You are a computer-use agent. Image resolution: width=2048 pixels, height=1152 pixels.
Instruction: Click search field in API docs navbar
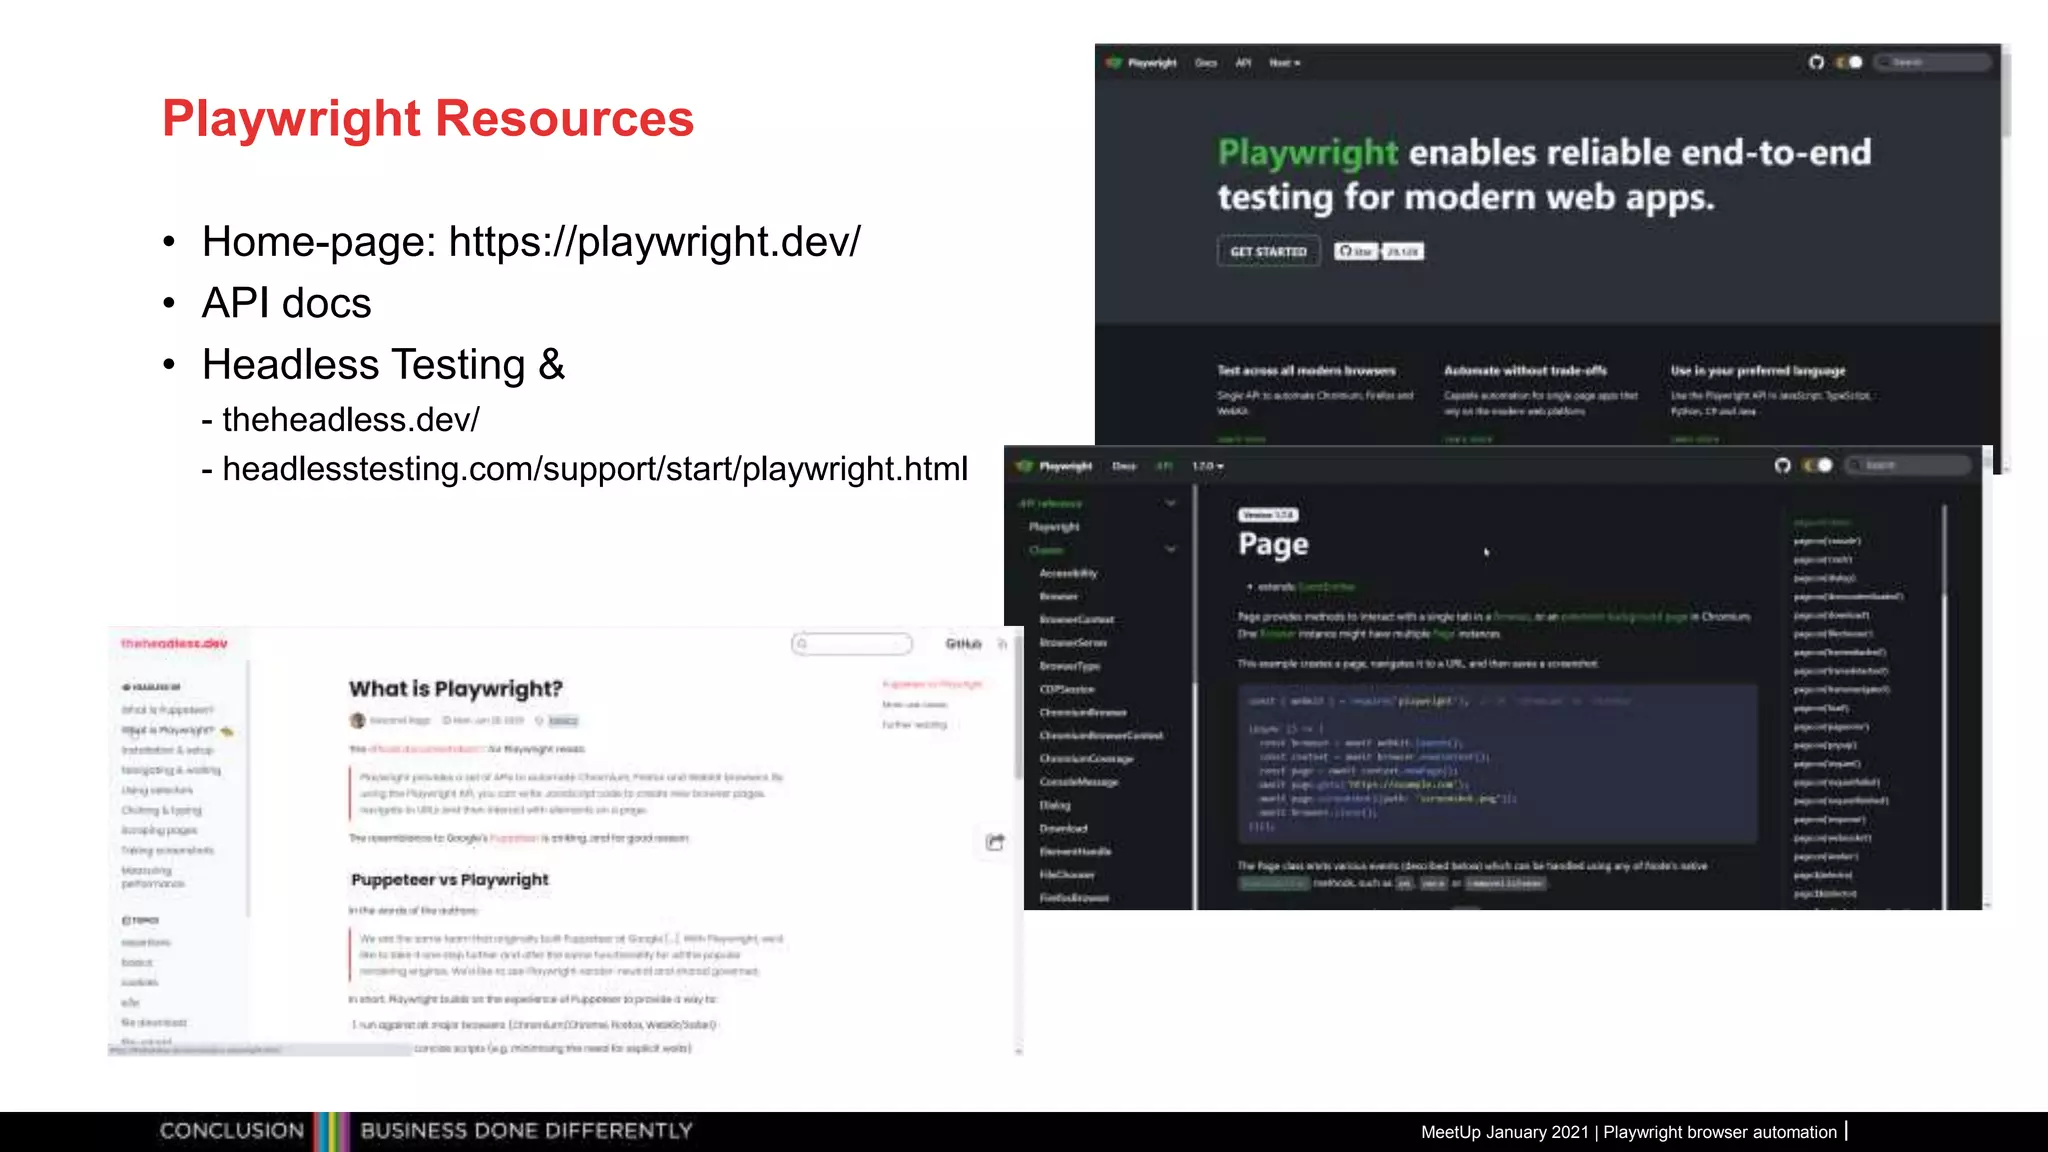tap(1907, 465)
